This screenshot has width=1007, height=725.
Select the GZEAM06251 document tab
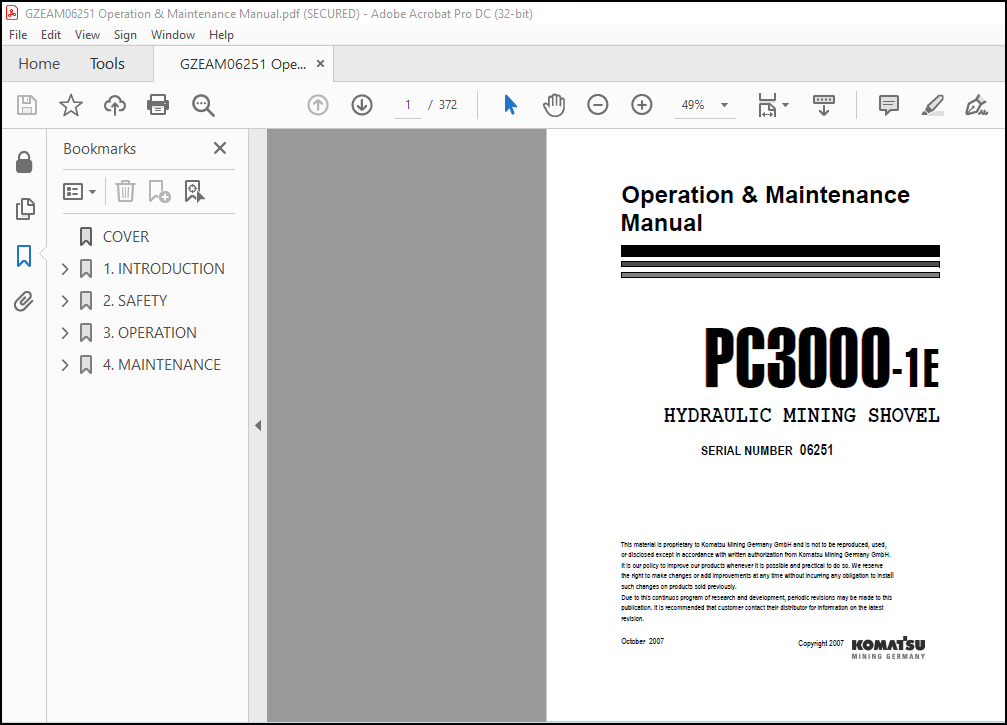(243, 64)
